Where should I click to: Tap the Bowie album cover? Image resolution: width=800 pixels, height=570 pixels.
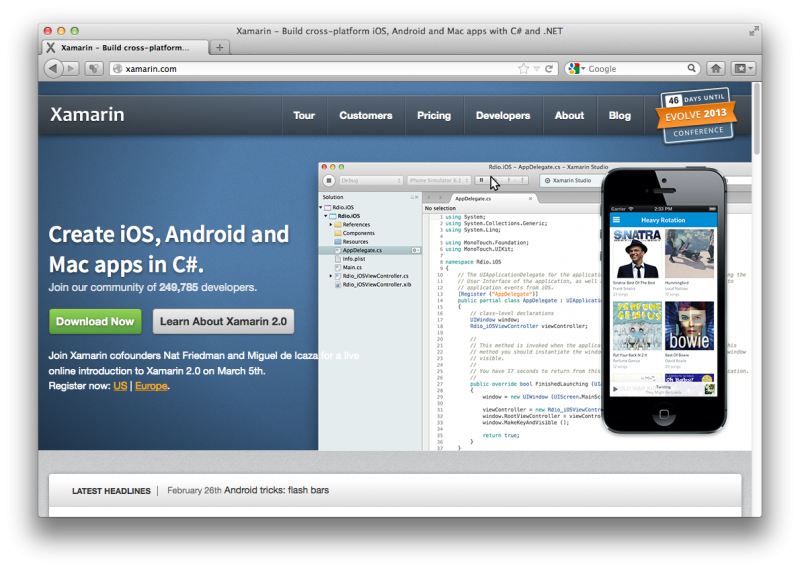pos(689,326)
